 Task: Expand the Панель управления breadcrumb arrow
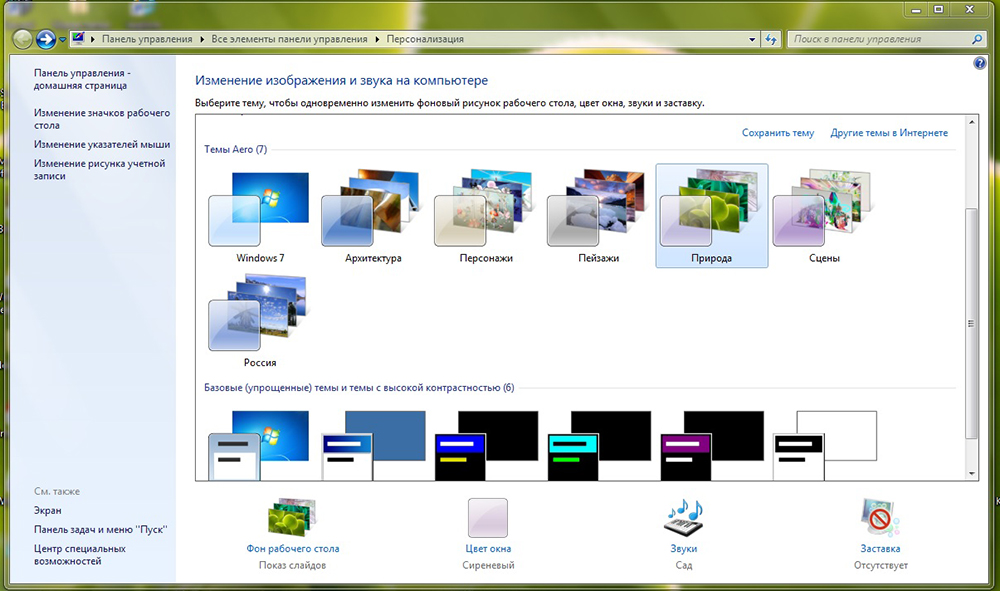[x=202, y=39]
